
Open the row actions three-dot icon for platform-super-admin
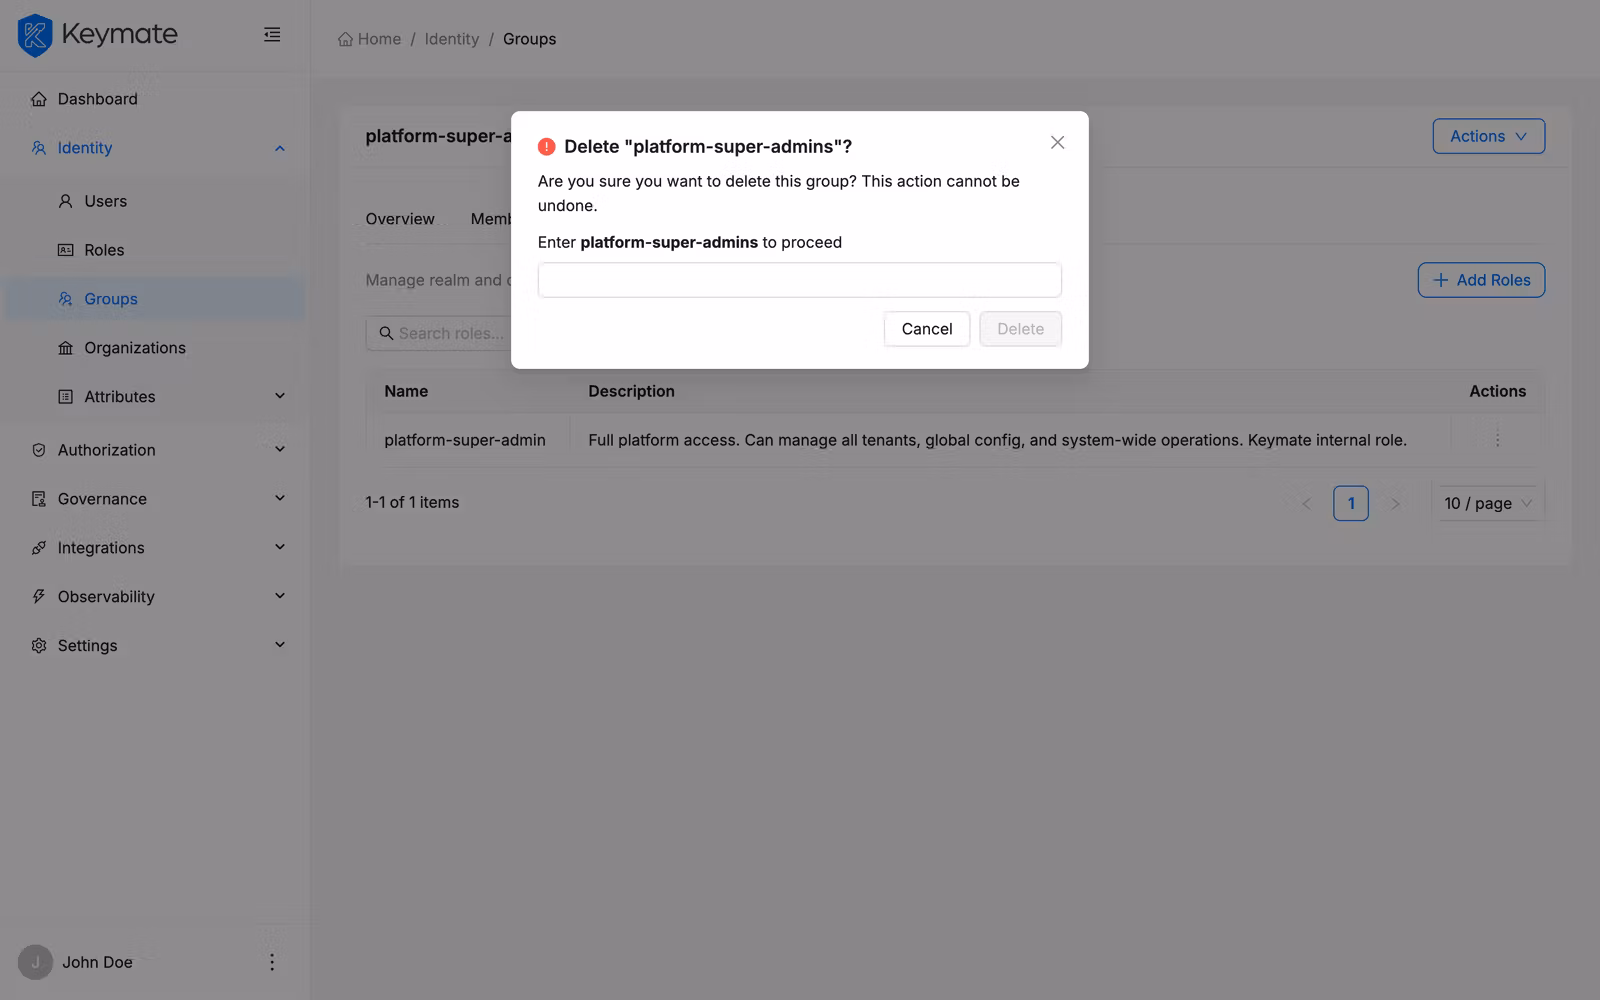(1497, 439)
